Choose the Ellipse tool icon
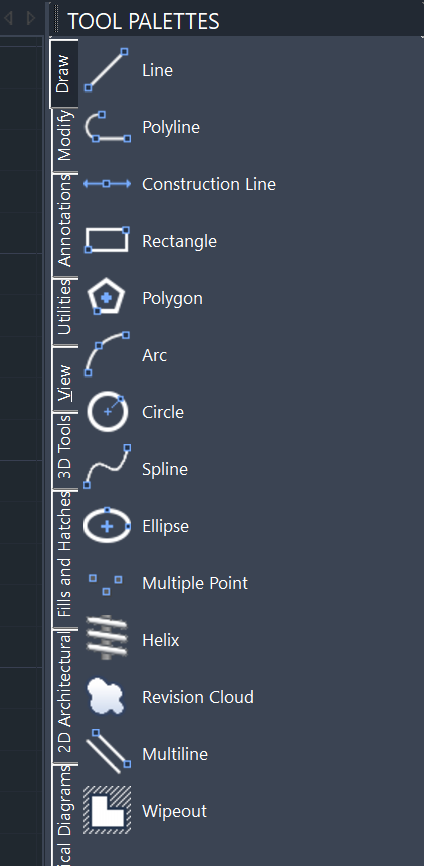The width and height of the screenshot is (424, 866). (107, 526)
